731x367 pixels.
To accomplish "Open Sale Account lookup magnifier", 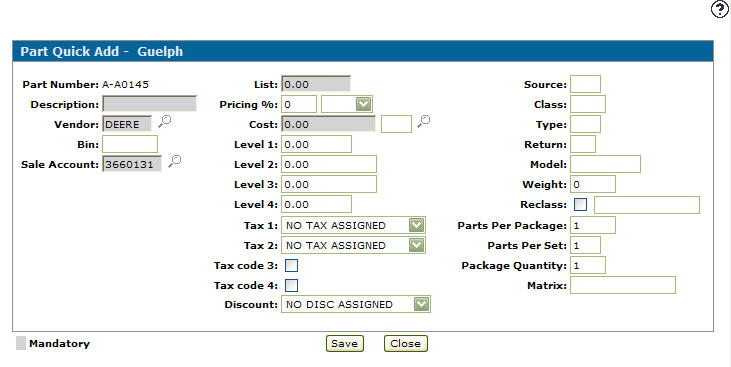I will click(x=174, y=161).
